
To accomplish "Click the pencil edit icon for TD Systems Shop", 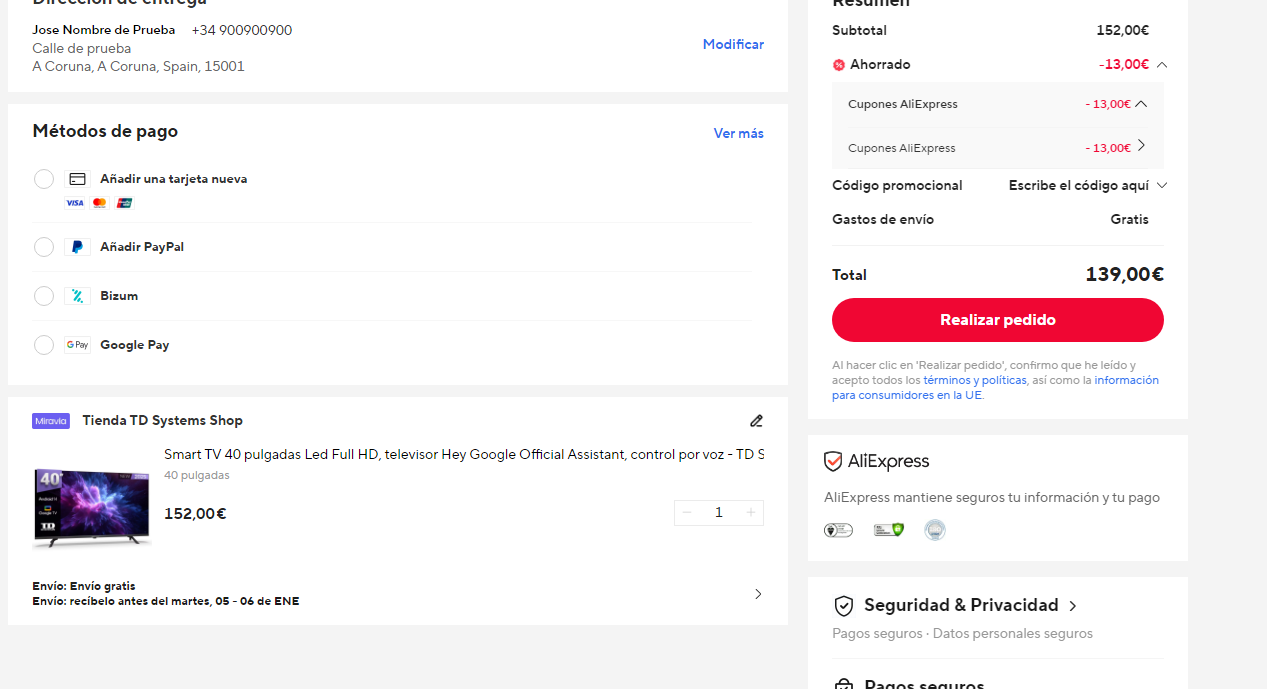I will click(756, 421).
